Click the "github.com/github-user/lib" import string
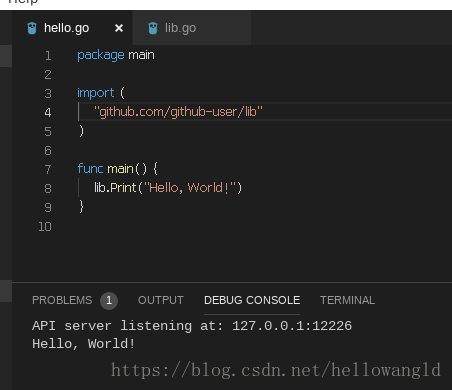Viewport: 452px width, 390px height. pos(178,112)
